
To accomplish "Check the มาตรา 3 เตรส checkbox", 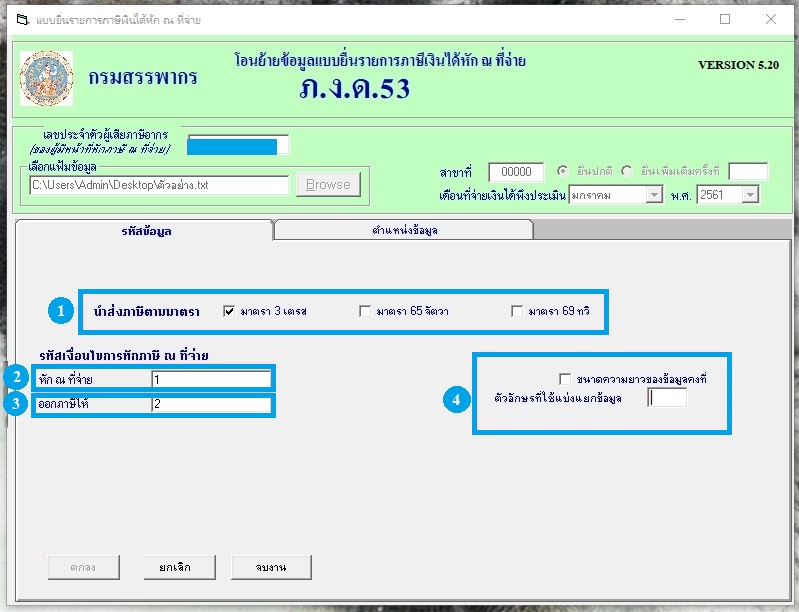I will click(x=229, y=311).
